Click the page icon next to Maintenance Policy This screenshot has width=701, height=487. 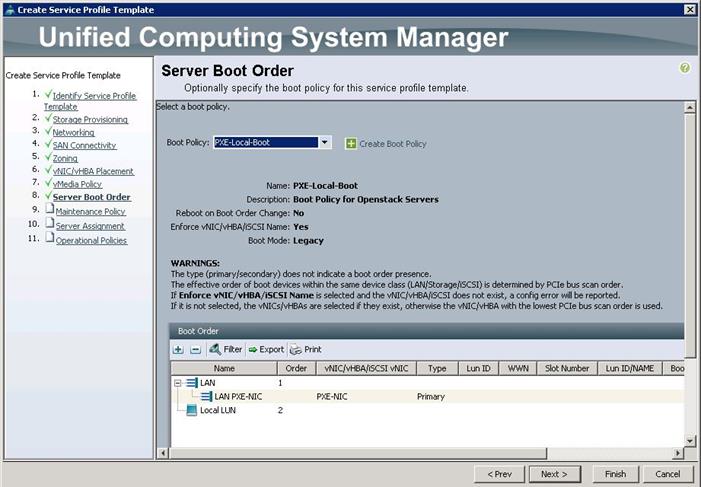click(x=50, y=209)
